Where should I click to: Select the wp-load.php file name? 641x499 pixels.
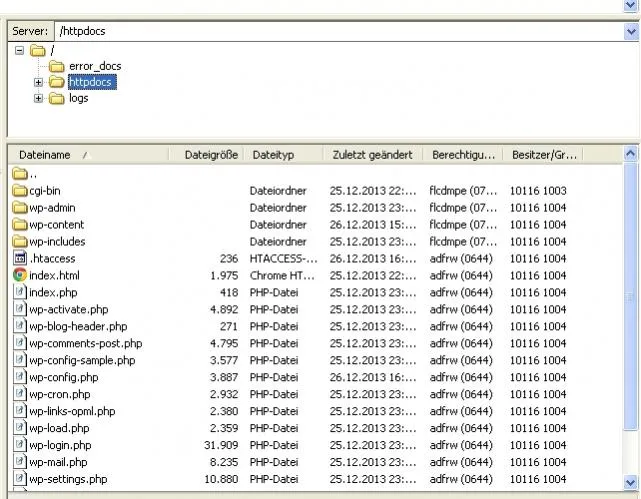click(59, 428)
